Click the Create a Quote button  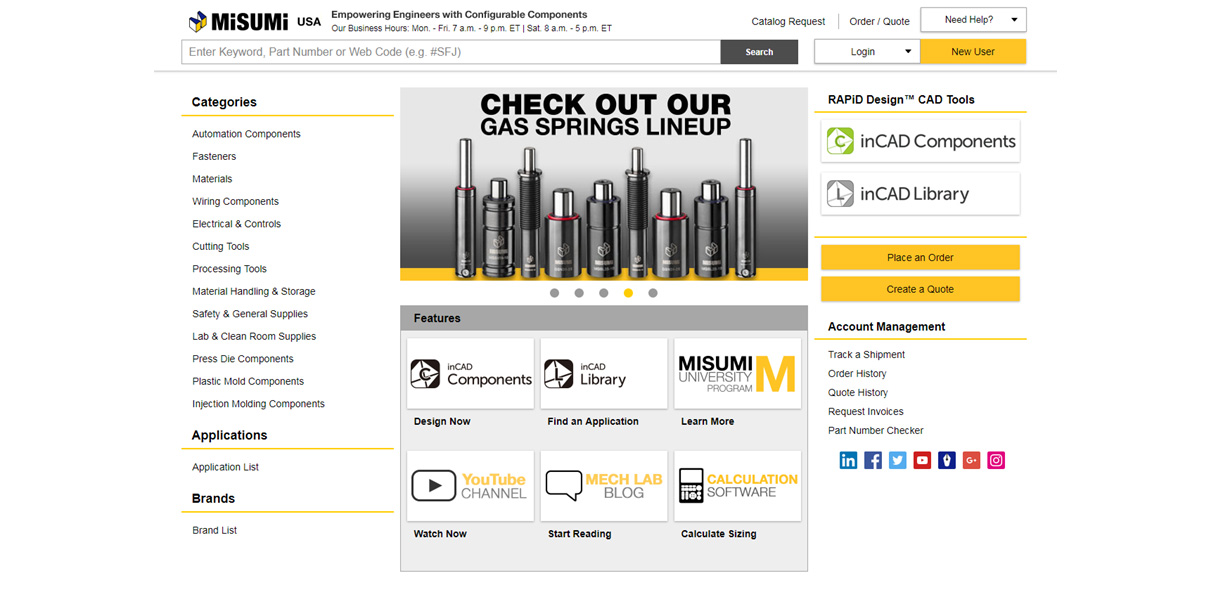(x=920, y=289)
